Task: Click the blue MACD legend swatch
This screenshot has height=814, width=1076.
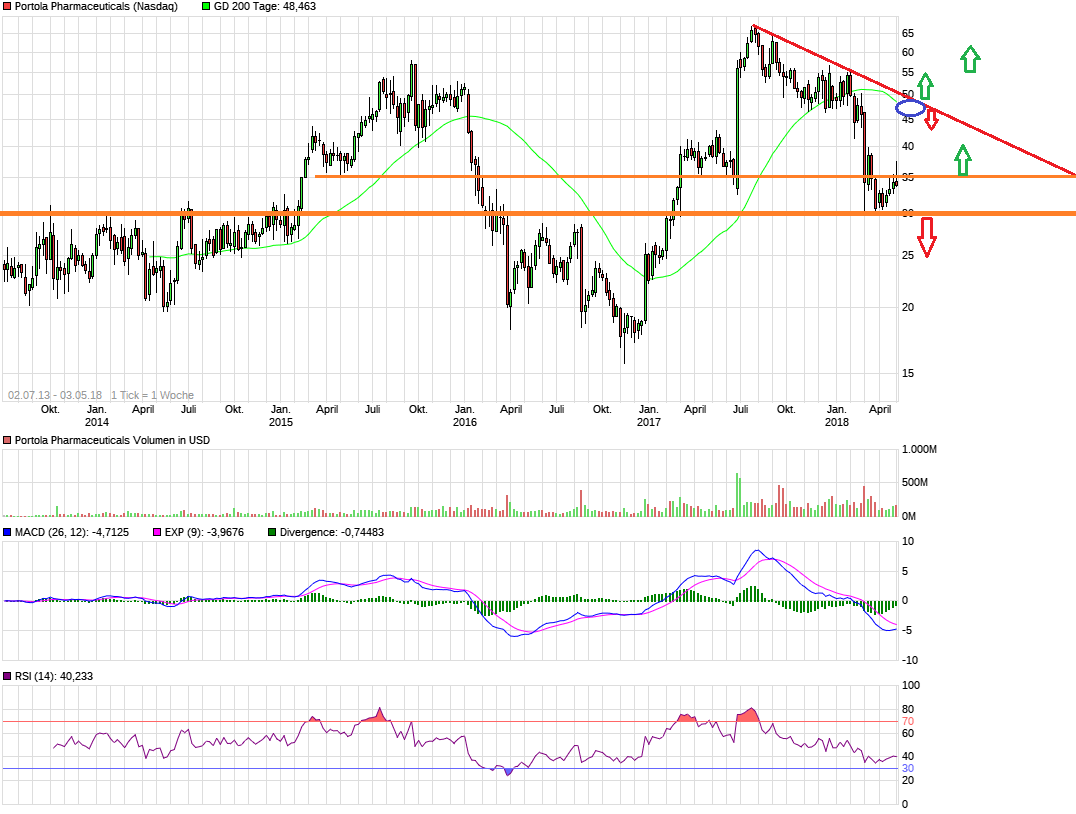Action: [7, 532]
